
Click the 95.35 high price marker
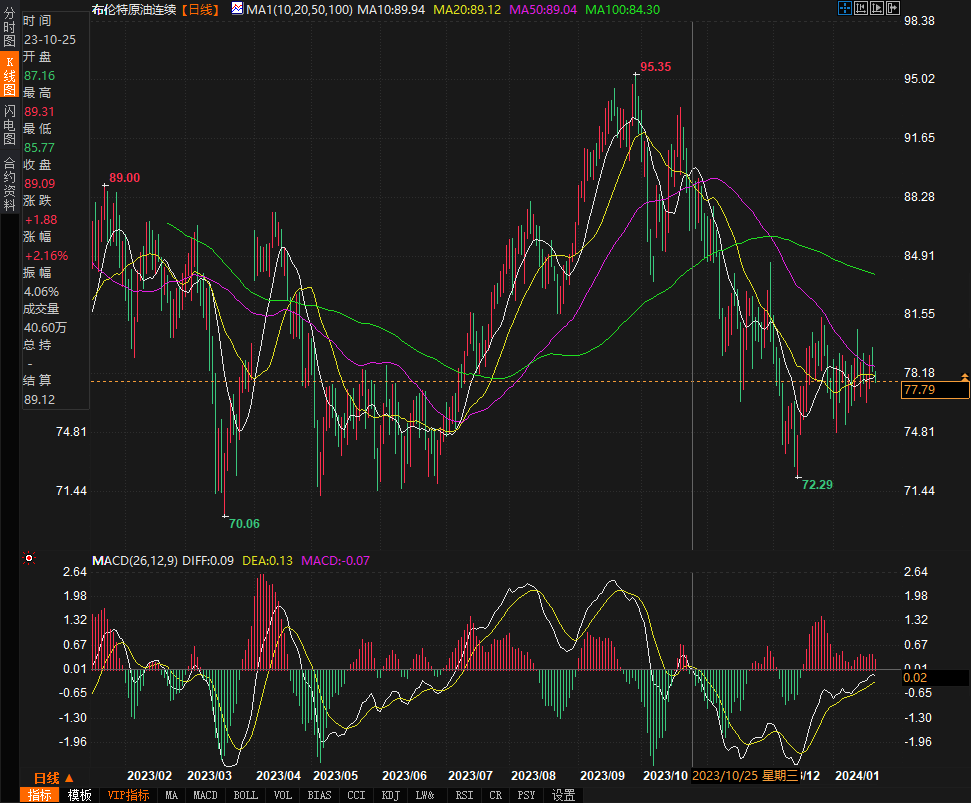[655, 67]
